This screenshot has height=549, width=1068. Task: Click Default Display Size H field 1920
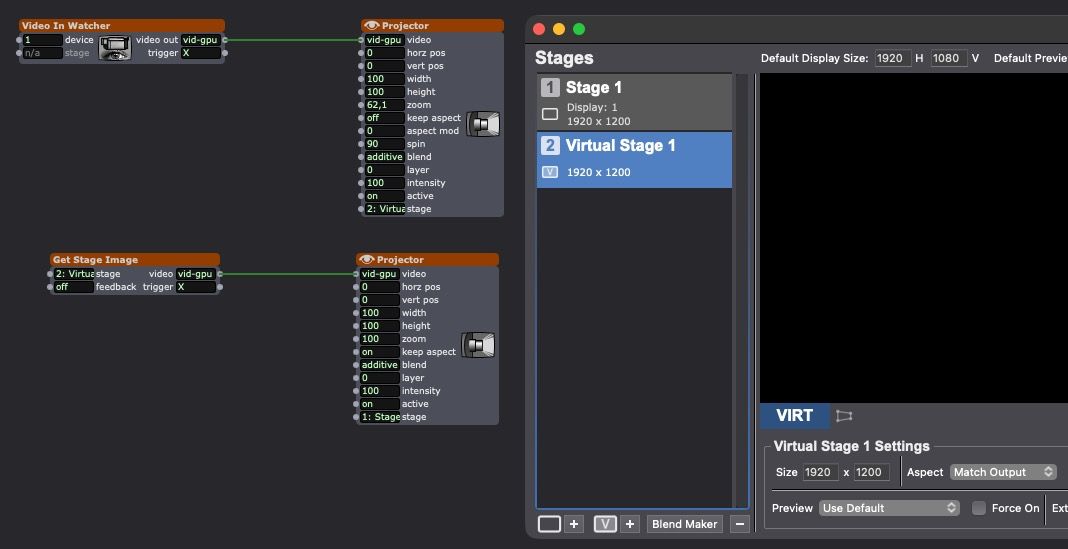pyautogui.click(x=892, y=58)
